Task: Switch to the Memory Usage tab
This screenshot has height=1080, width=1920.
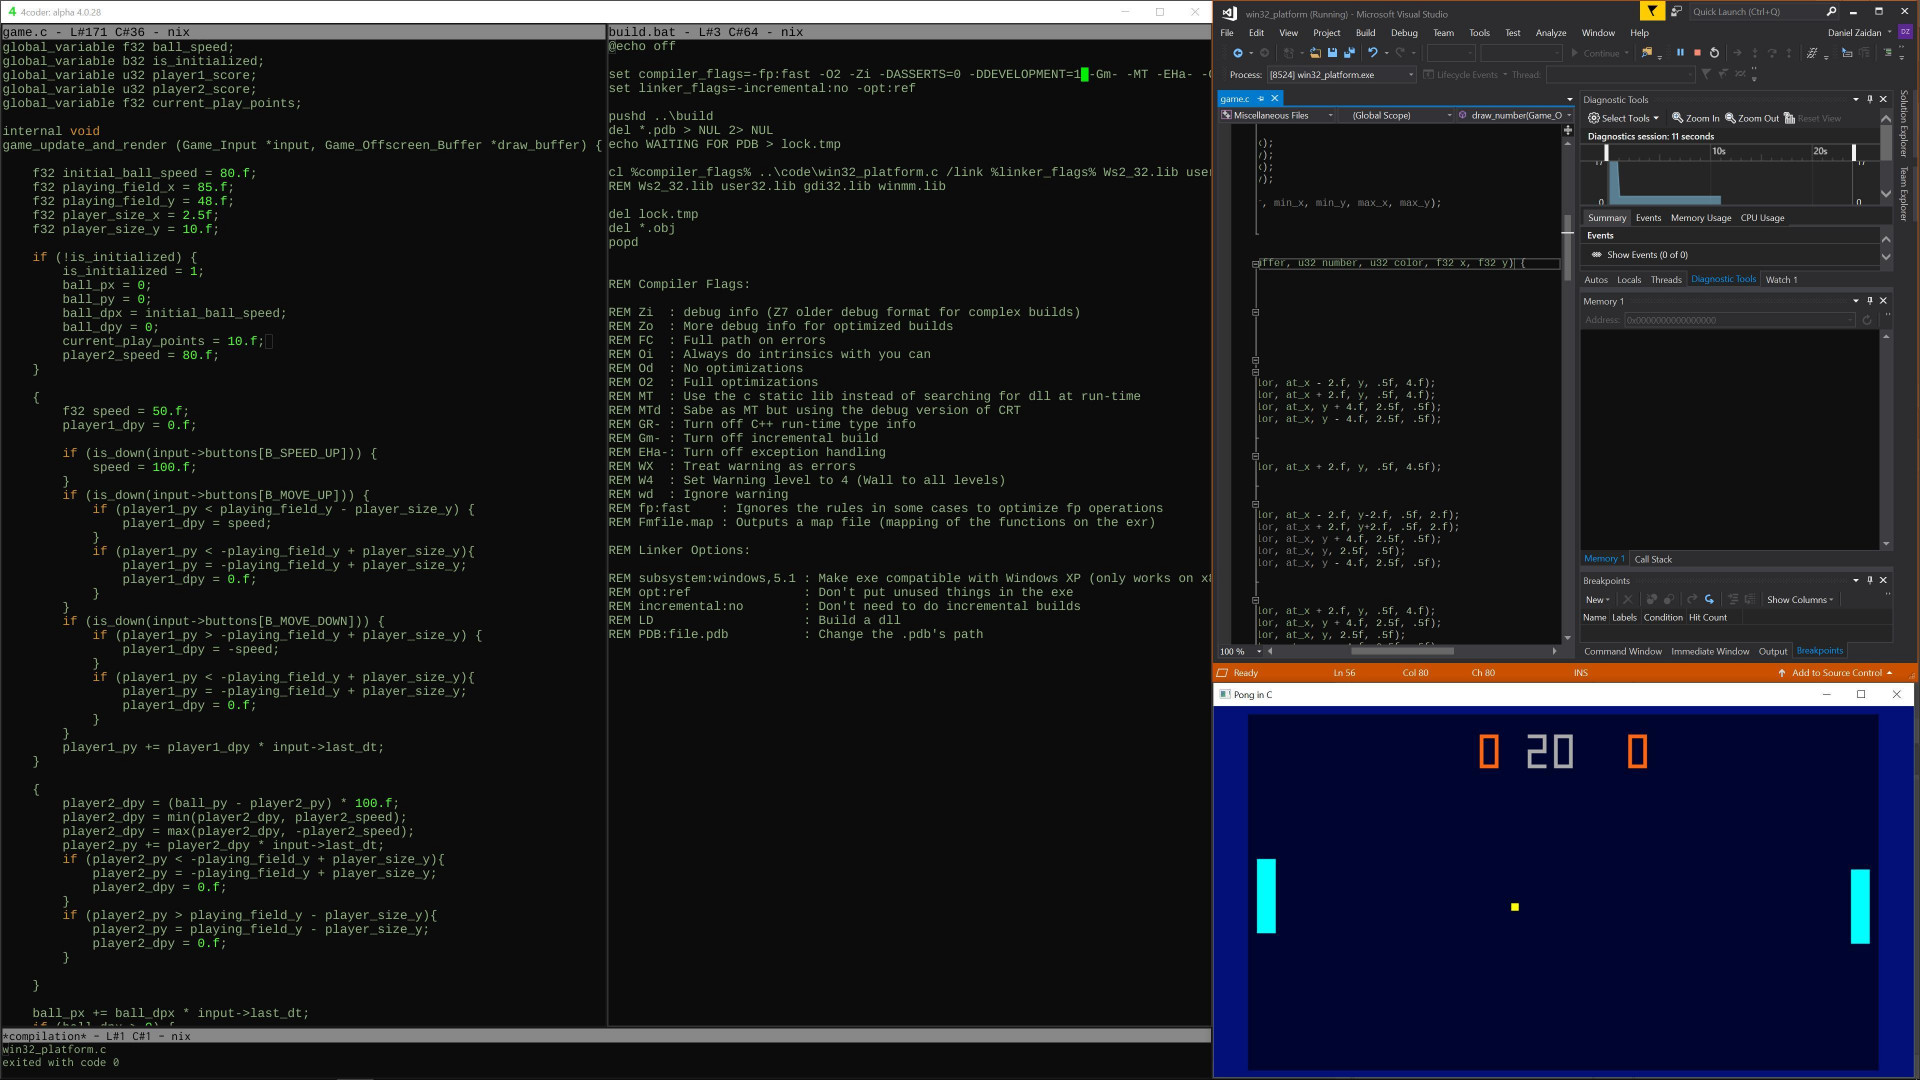Action: pos(1701,218)
